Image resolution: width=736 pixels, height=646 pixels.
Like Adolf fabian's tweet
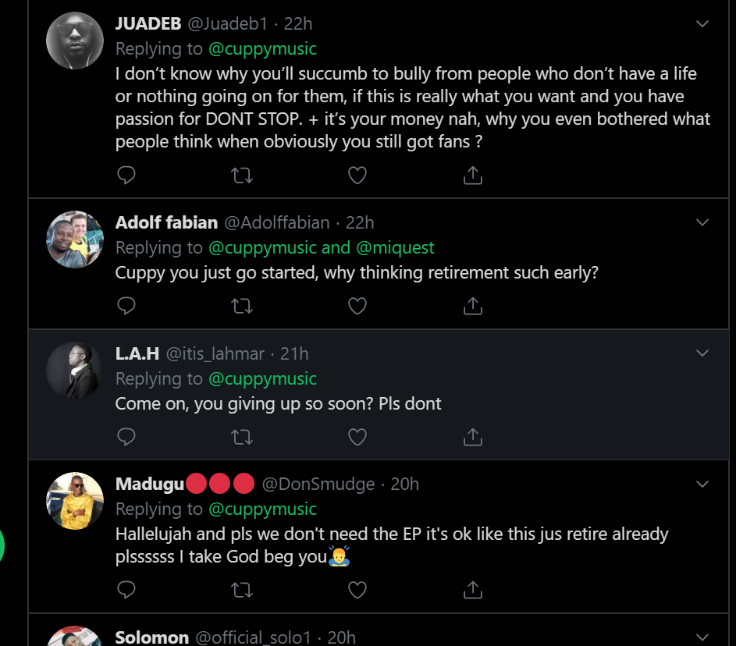pos(357,305)
